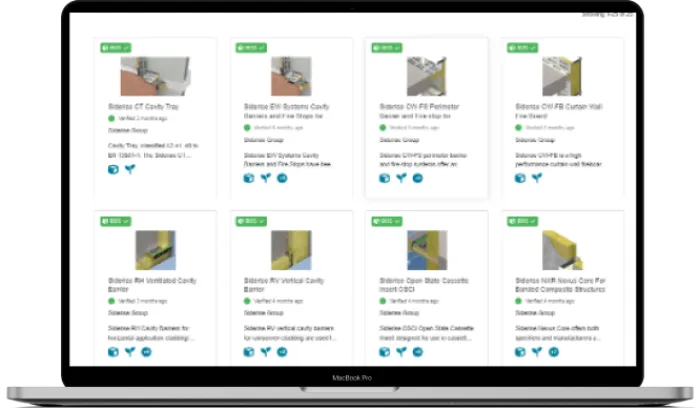Click the EW Systems Cavity Barriers thumbnail image
The image size is (700, 409).
tap(291, 76)
